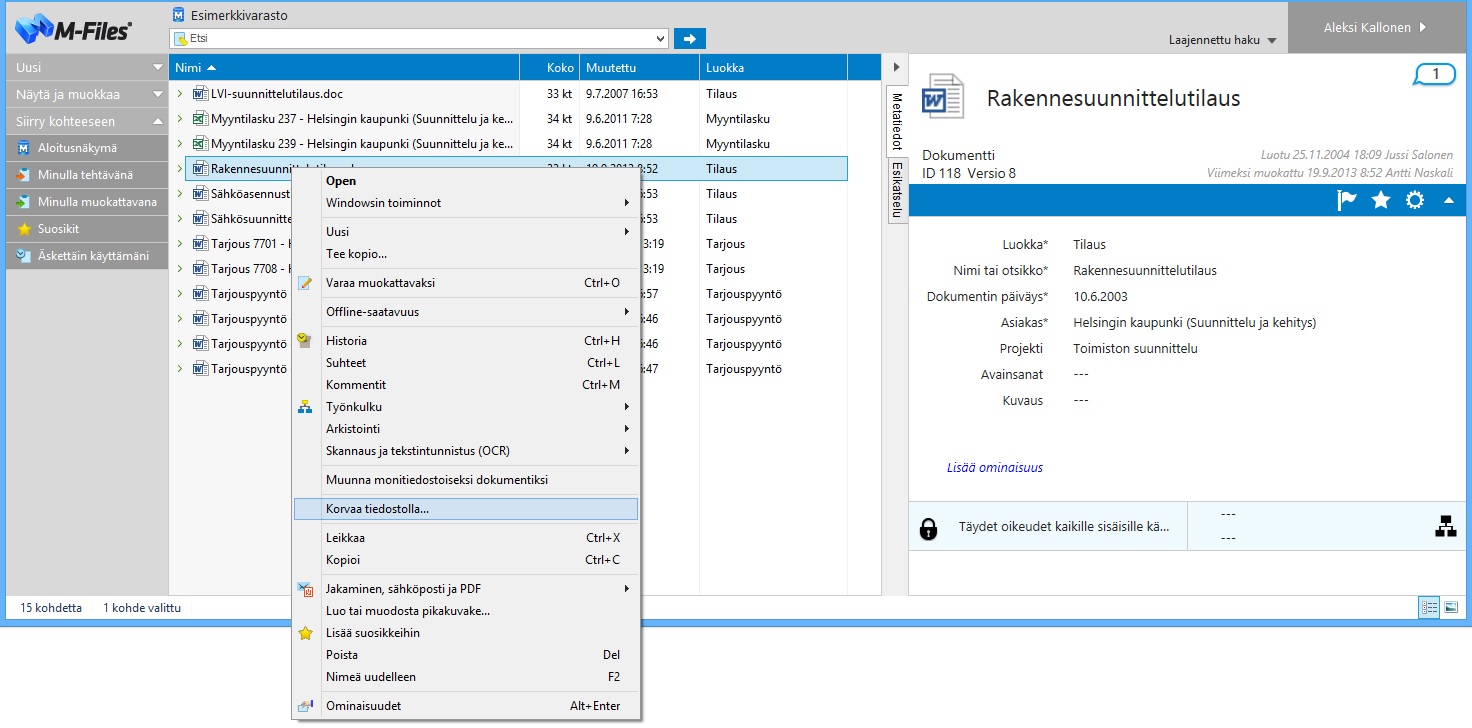Open the Etsi search dropdown arrow
Viewport: 1472px width, 728px height.
[x=659, y=38]
